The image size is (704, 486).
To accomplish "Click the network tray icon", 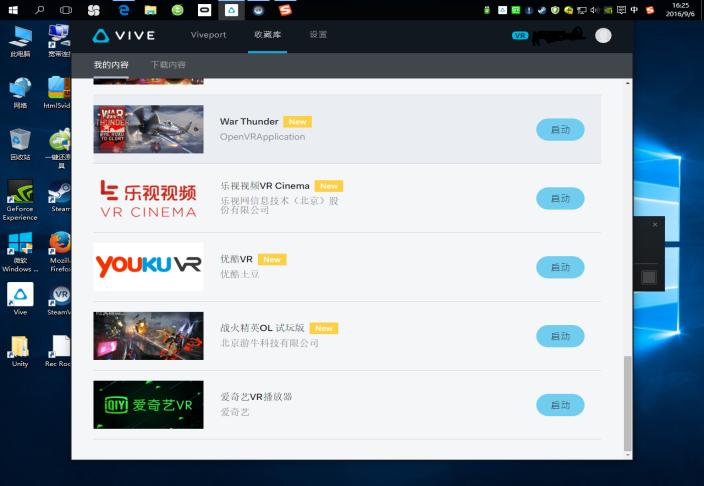I will click(582, 10).
